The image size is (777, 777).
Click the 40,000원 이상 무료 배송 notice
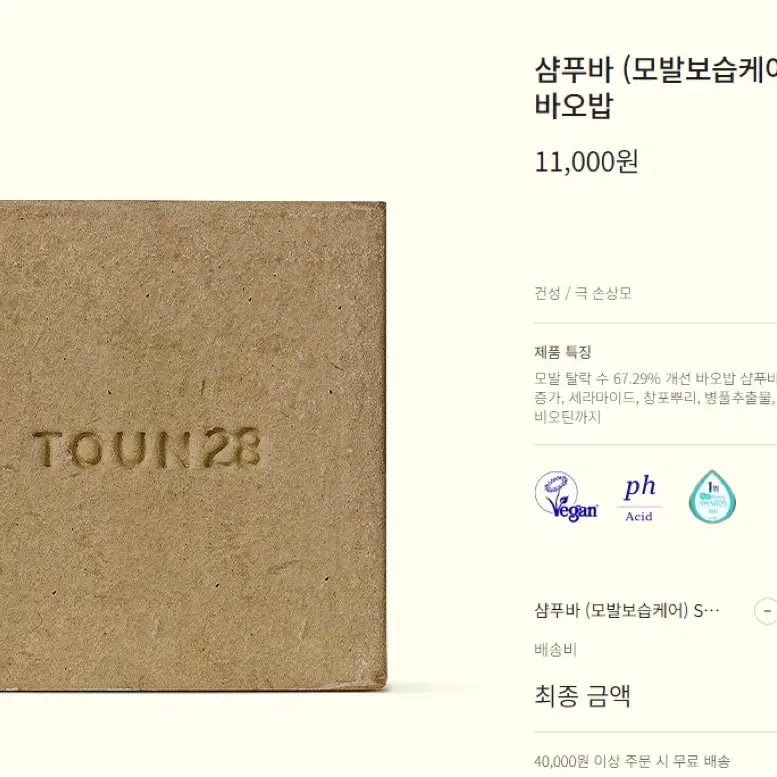pos(632,761)
